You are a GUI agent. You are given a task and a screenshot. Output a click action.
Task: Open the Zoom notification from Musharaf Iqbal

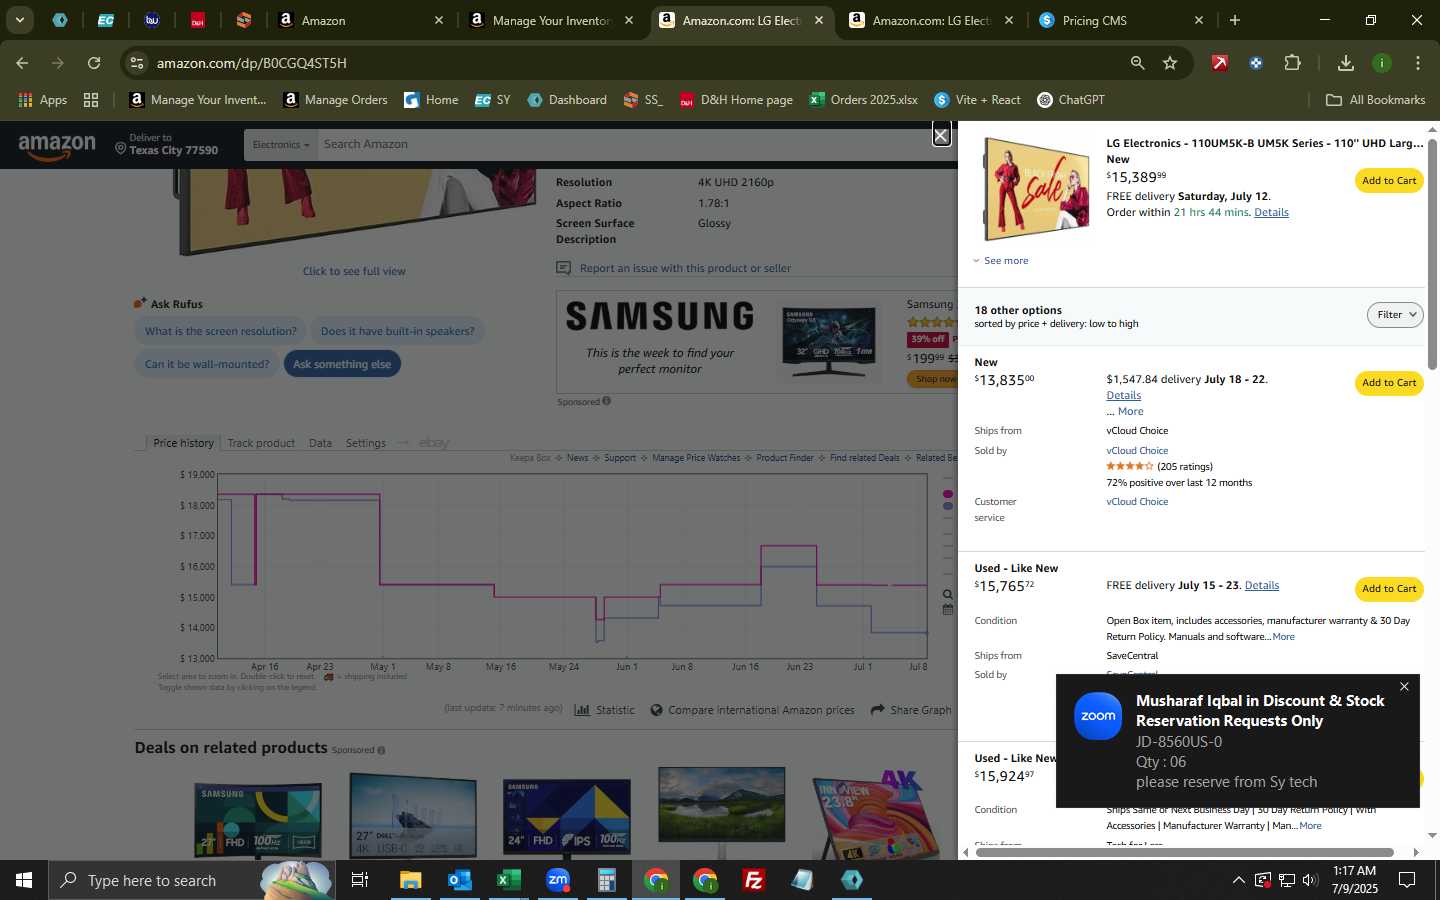tap(1238, 741)
